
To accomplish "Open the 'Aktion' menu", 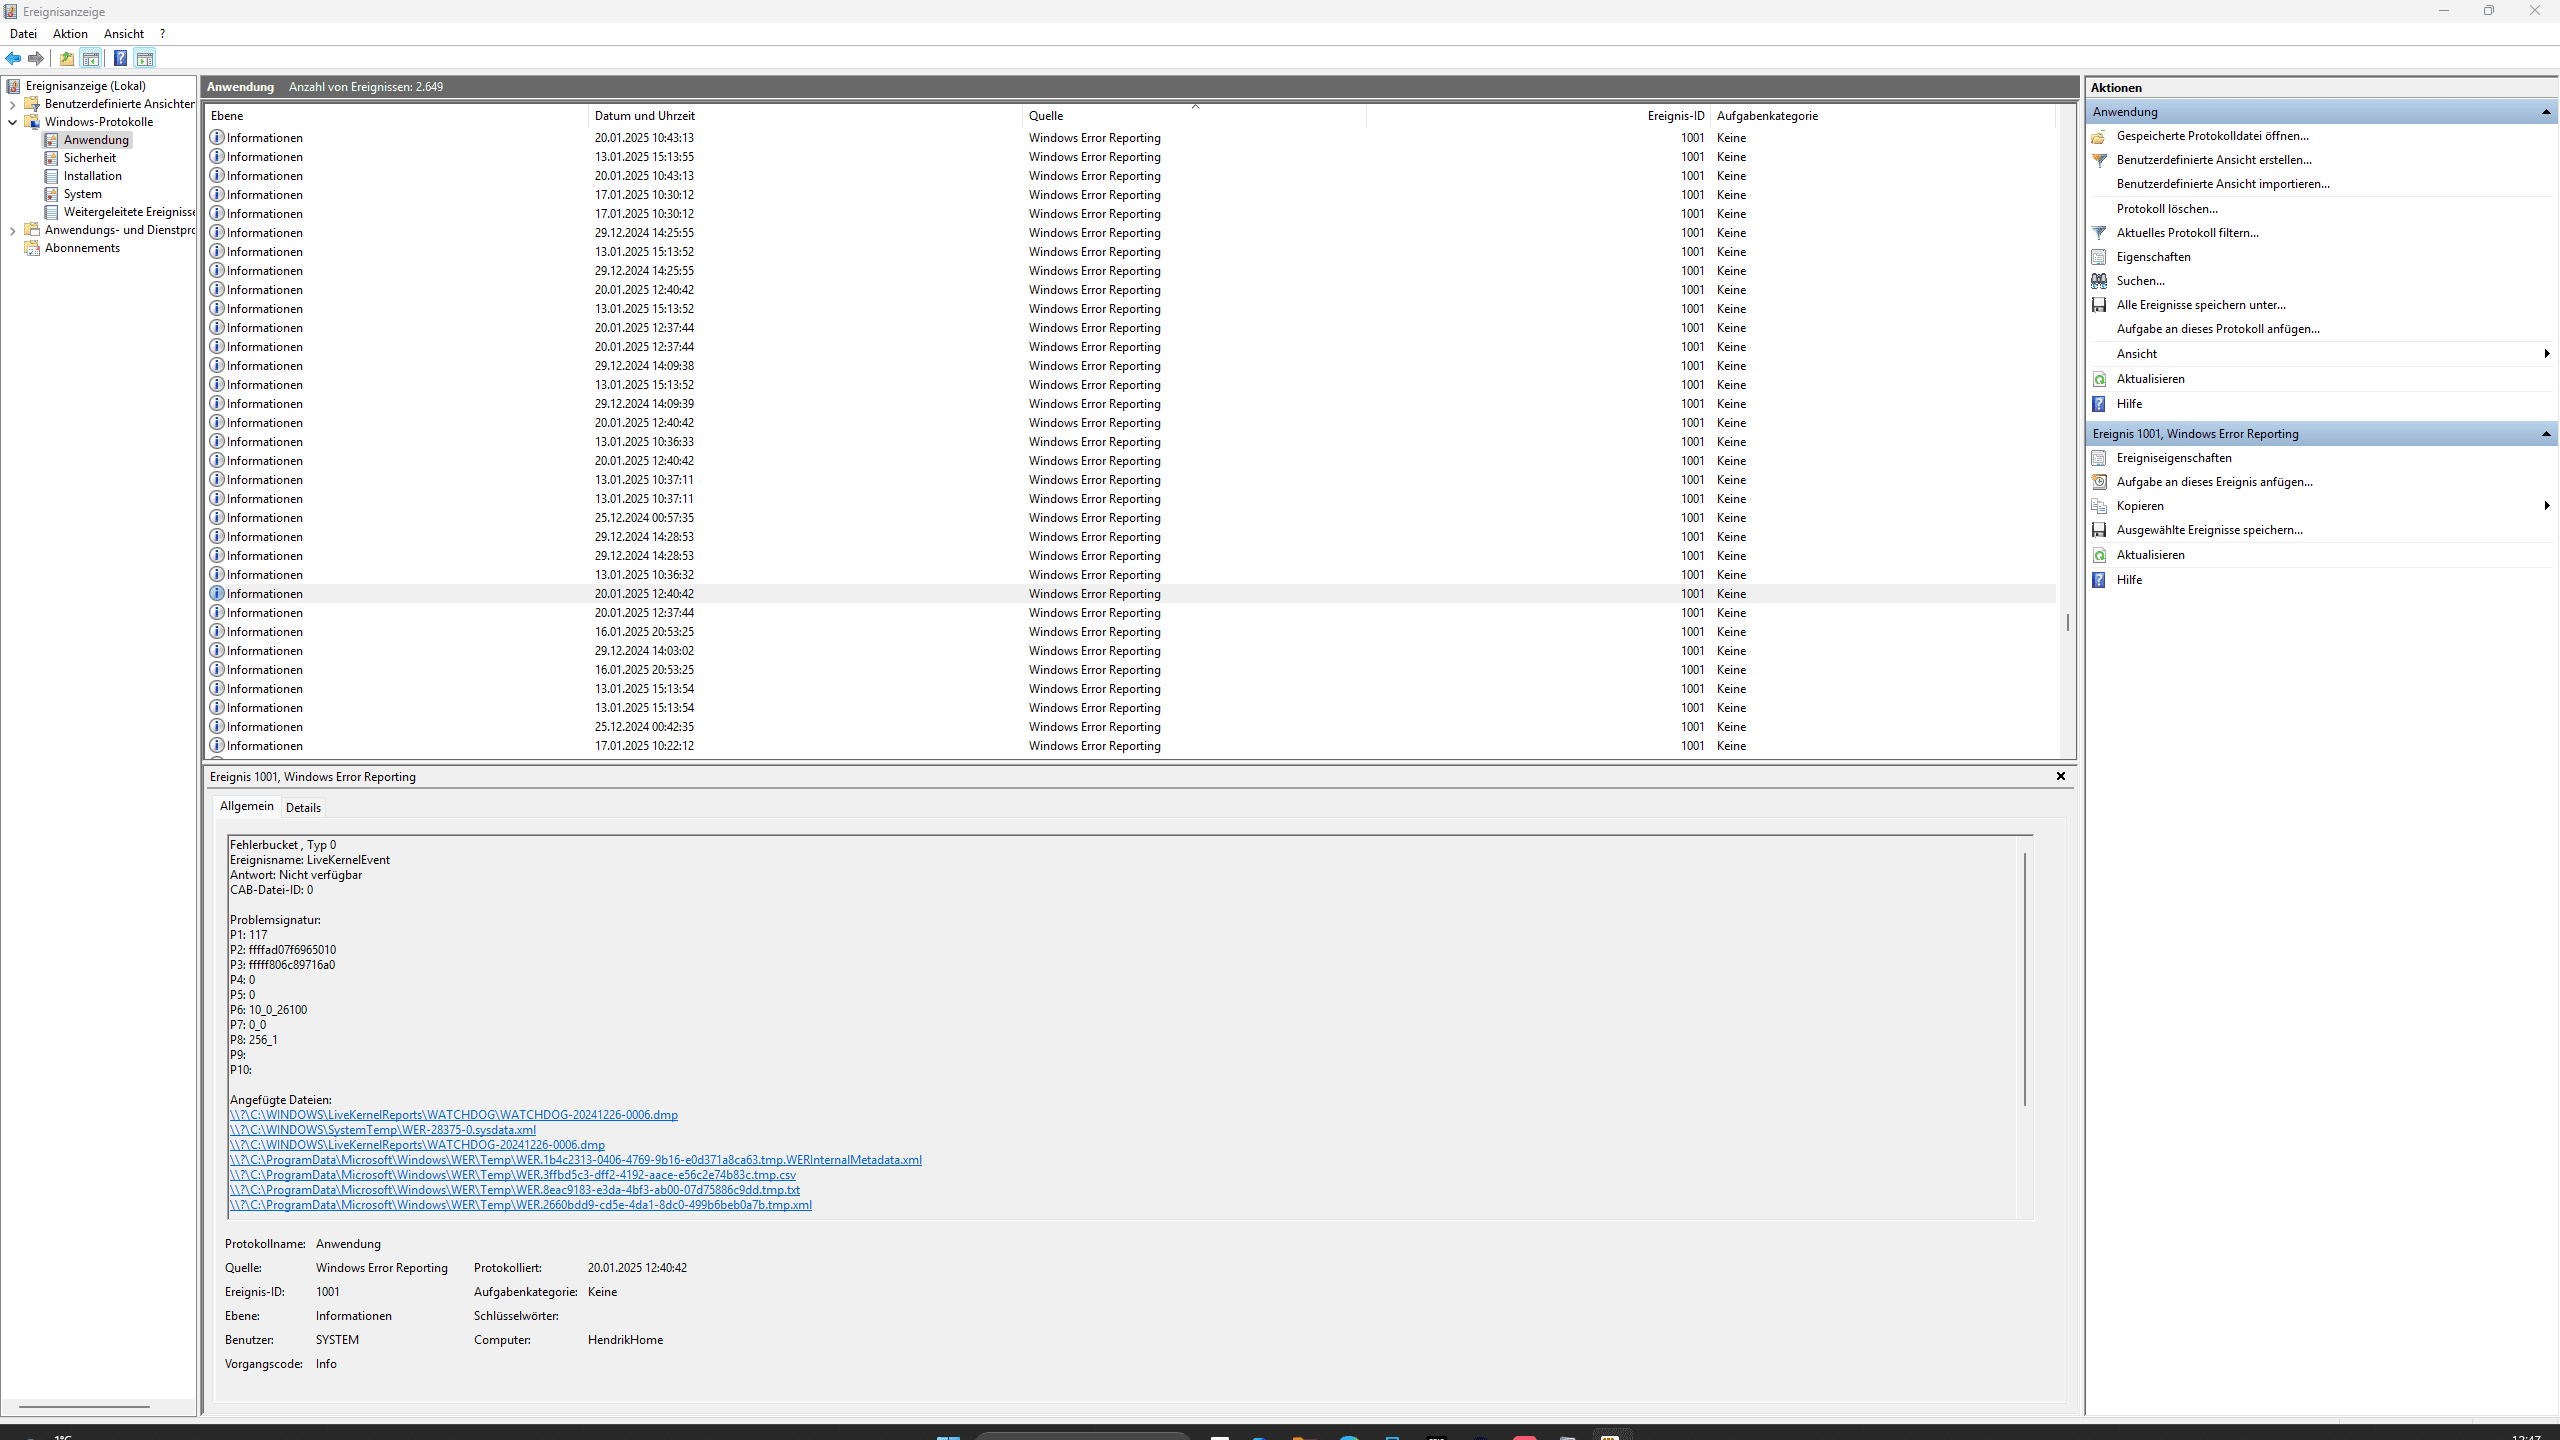I will 70,34.
